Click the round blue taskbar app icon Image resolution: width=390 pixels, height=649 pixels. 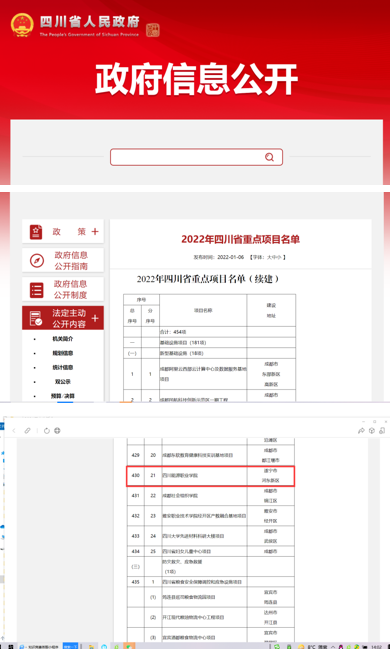(104, 646)
